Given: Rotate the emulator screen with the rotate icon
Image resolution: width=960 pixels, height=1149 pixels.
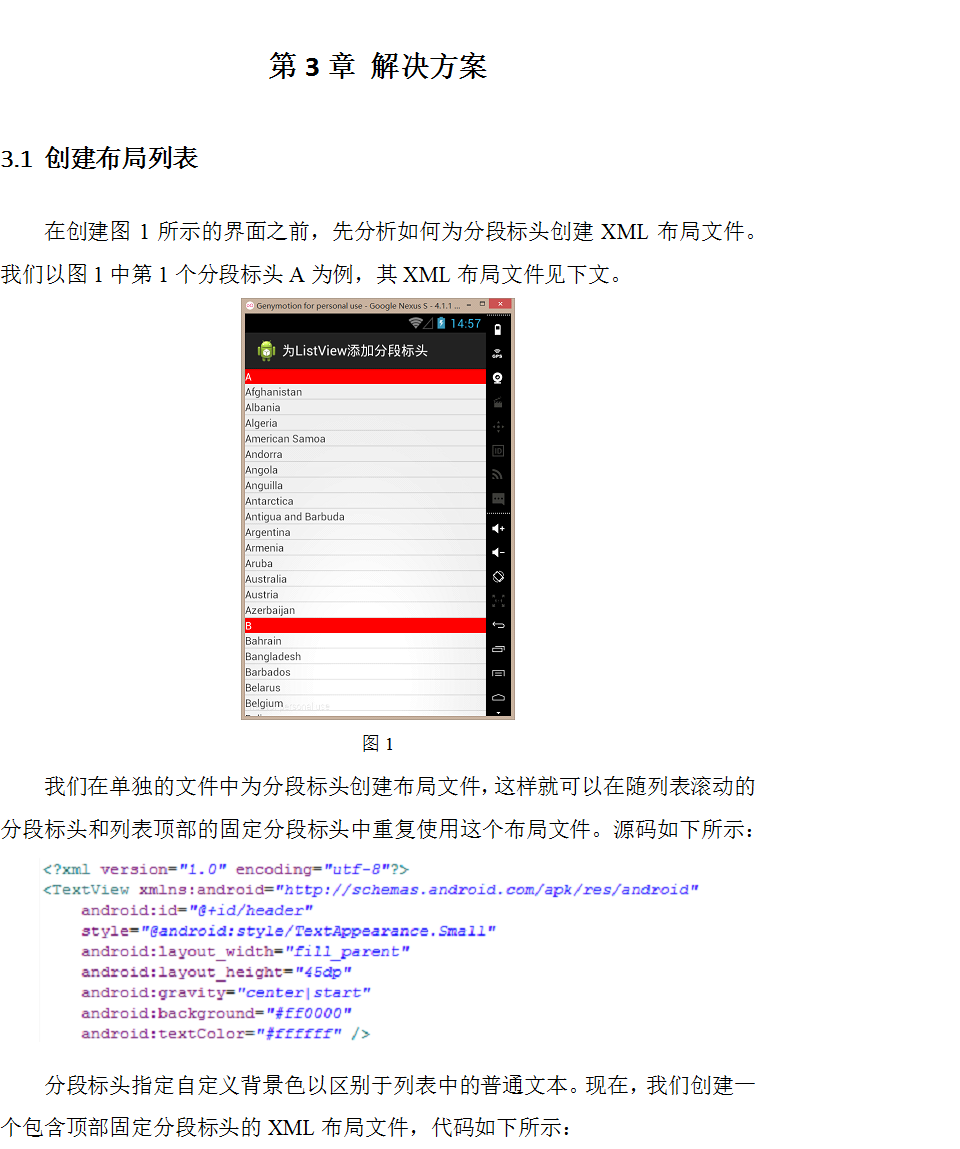Looking at the screenshot, I should click(498, 577).
